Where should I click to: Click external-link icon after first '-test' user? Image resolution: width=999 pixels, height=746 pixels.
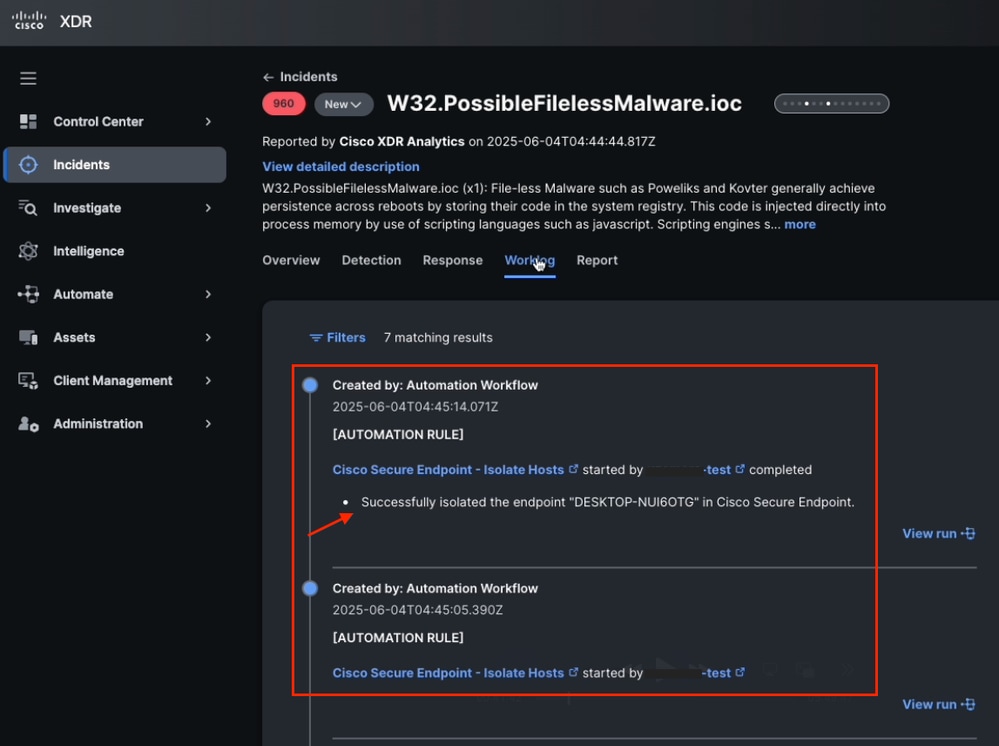tap(740, 469)
